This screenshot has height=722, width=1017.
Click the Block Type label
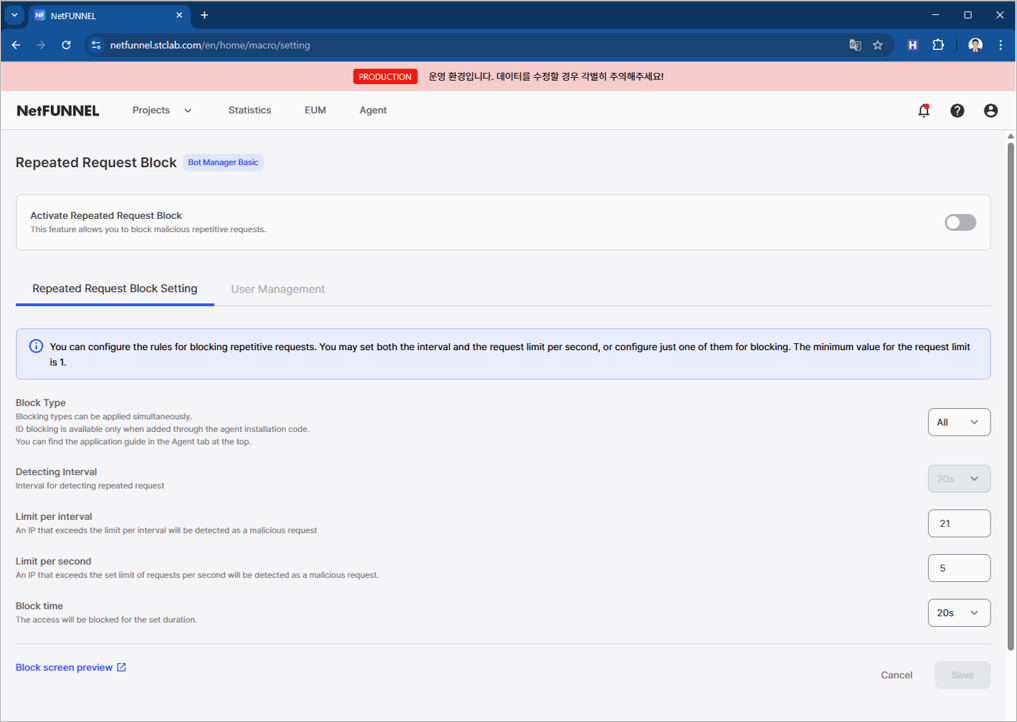(x=41, y=402)
